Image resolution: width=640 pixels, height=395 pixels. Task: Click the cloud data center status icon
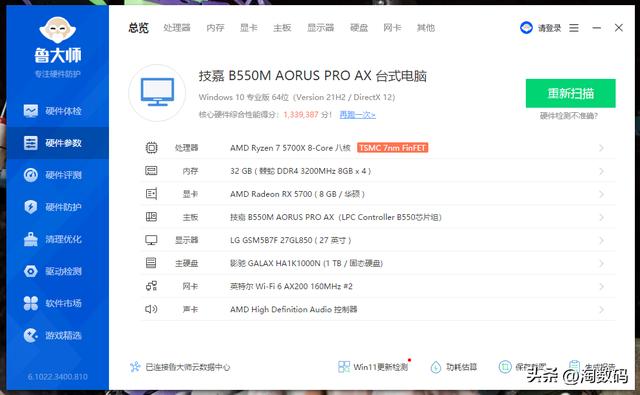pos(135,366)
